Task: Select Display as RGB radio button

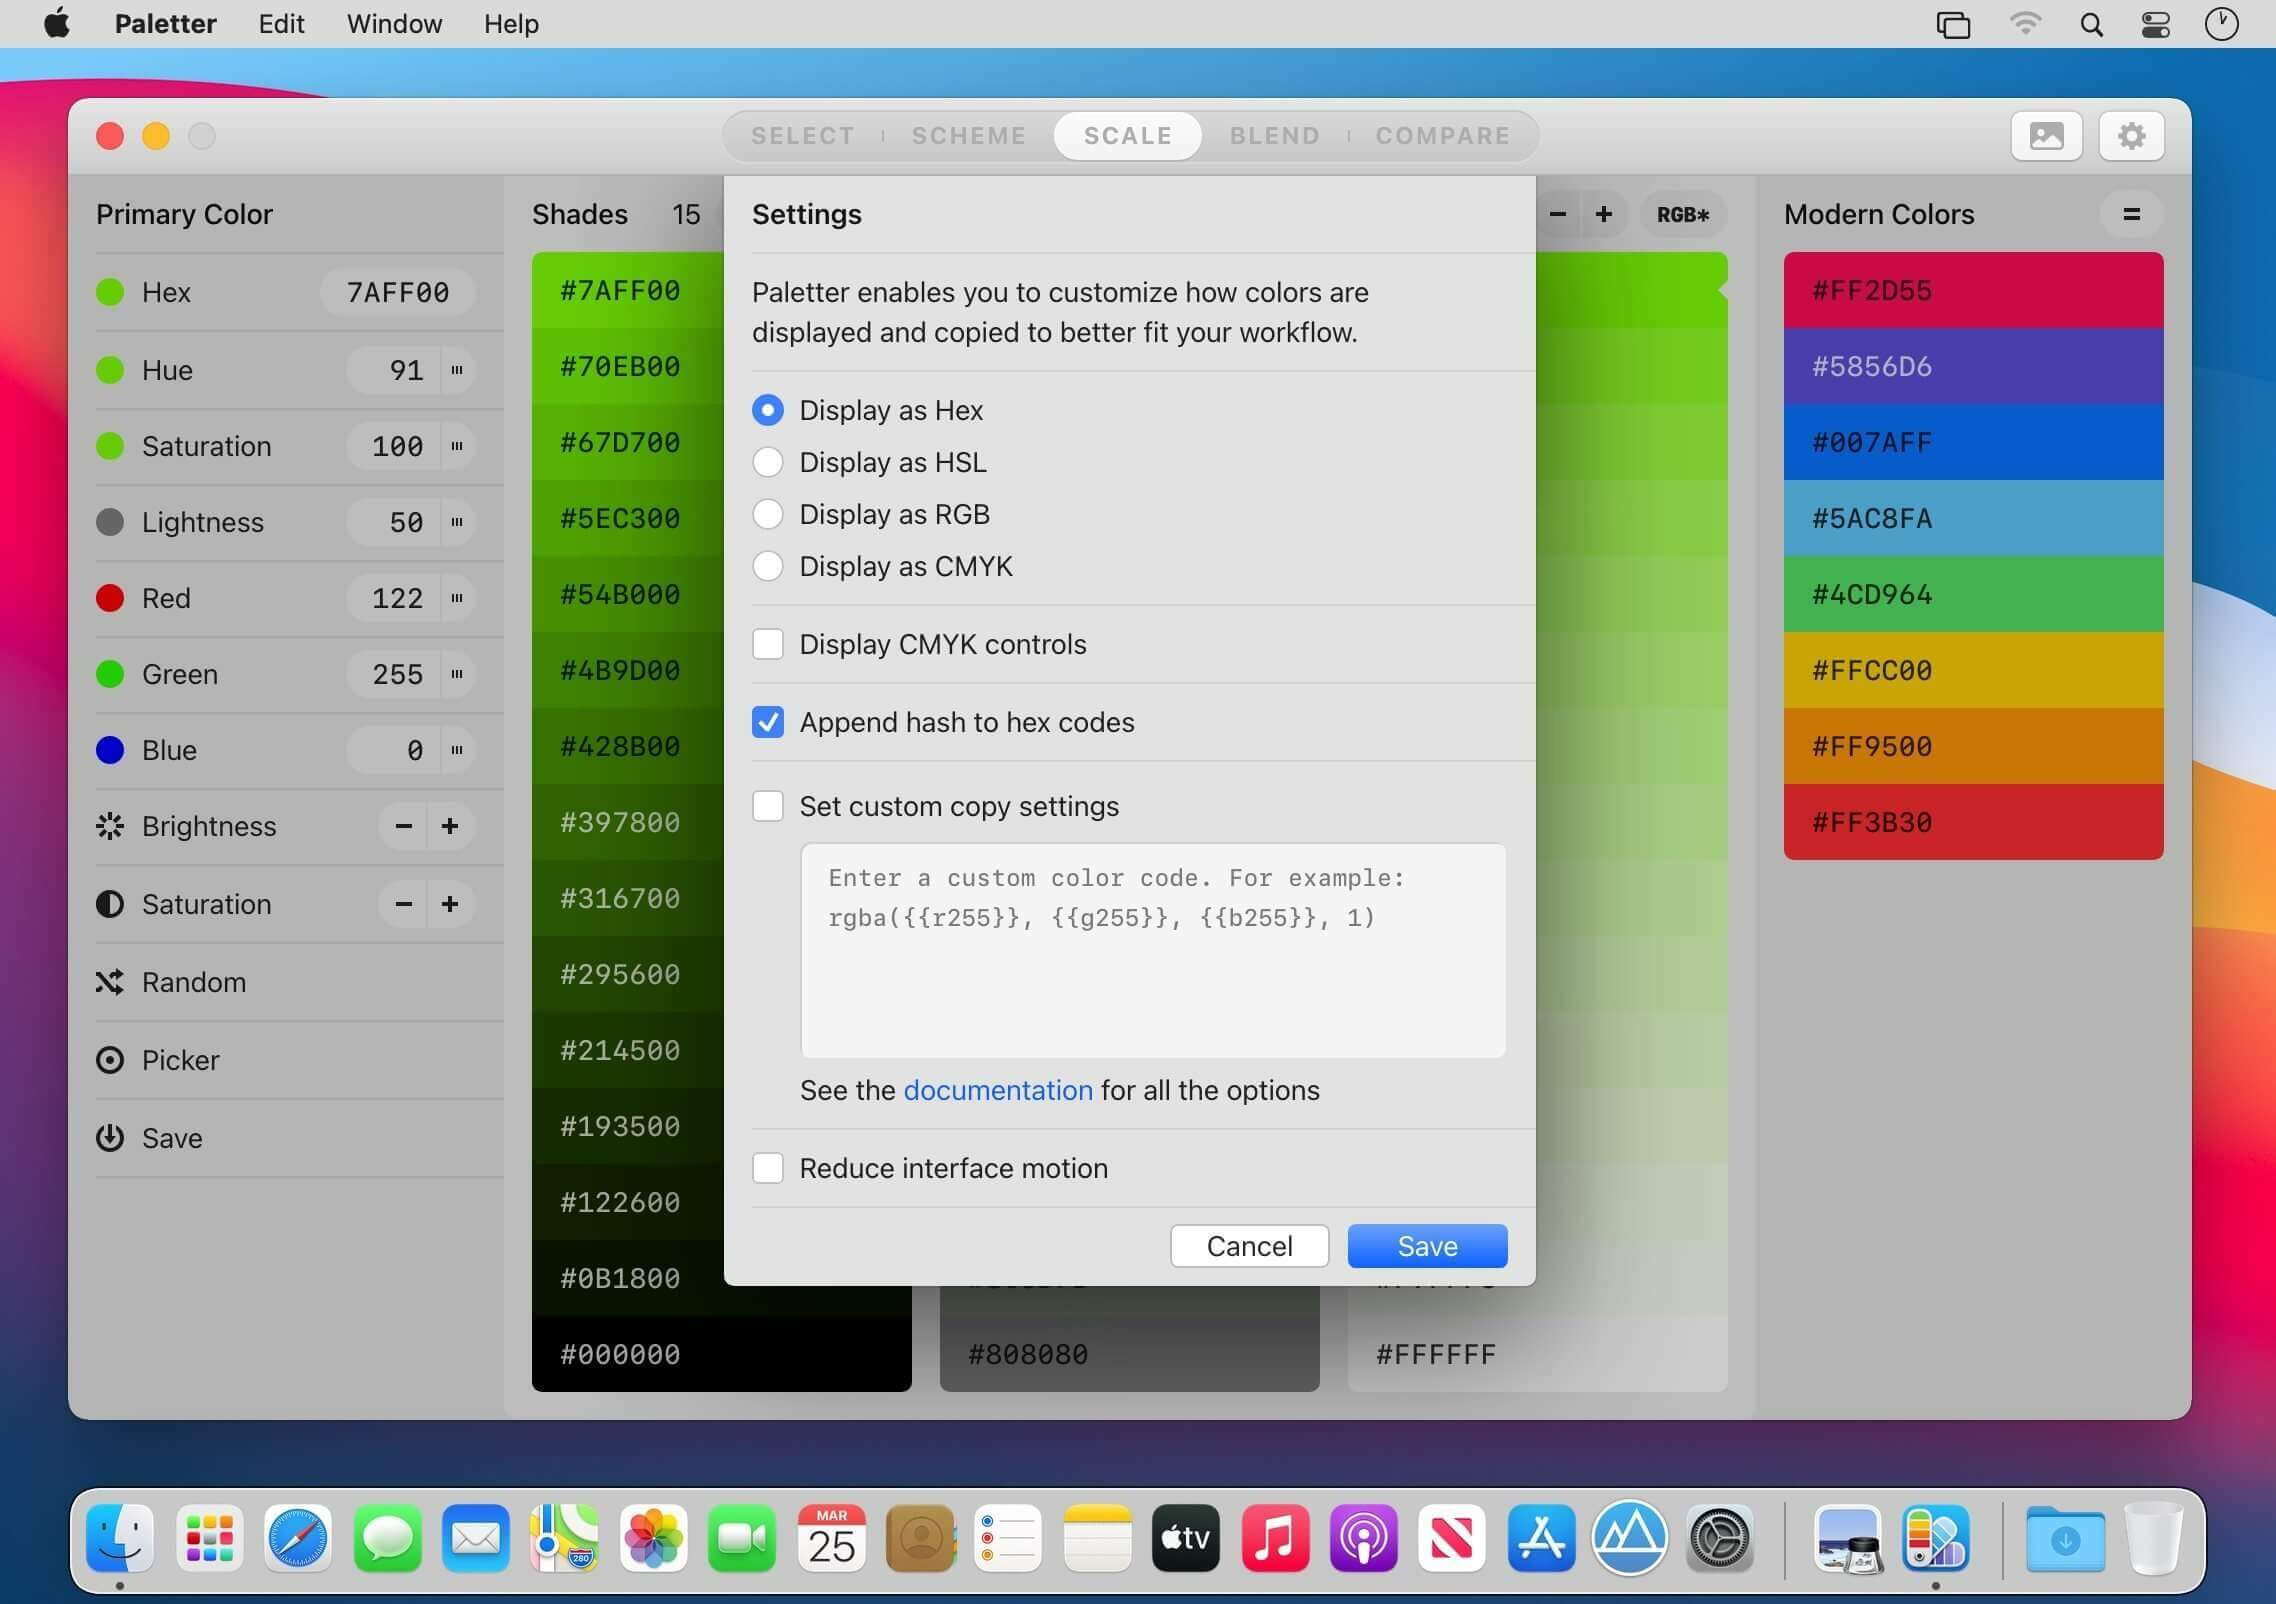Action: tap(767, 514)
